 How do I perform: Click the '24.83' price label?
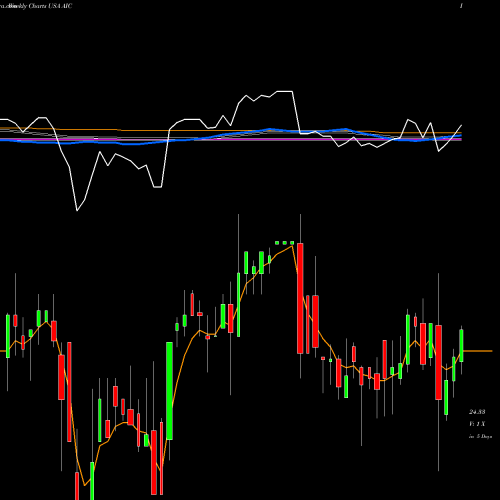(477, 412)
